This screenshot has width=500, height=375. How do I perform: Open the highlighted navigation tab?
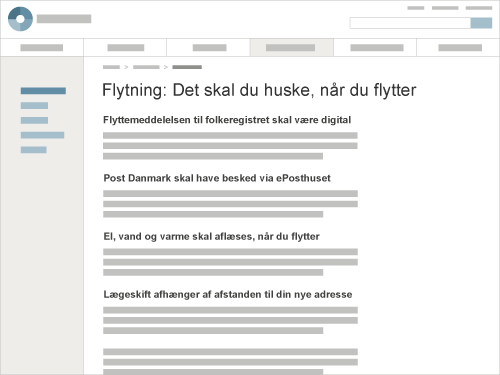click(x=292, y=47)
